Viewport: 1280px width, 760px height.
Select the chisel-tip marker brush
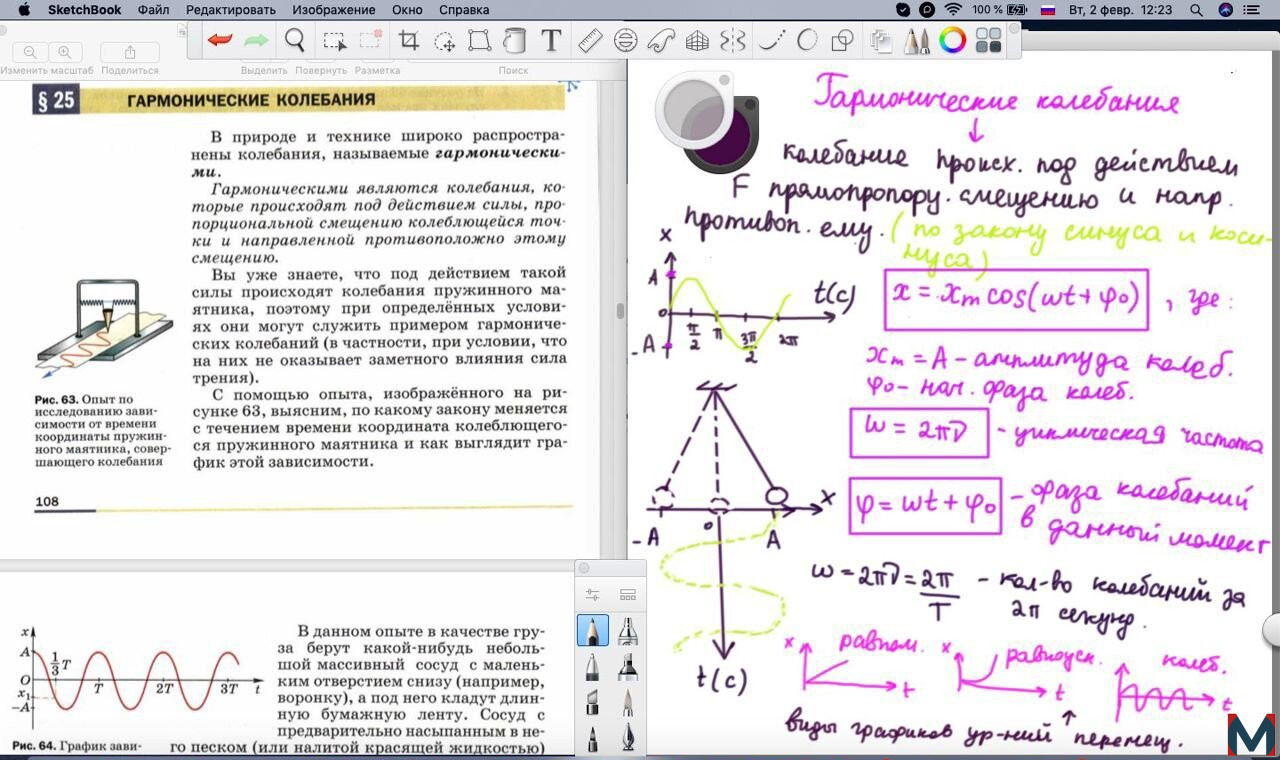pos(628,667)
